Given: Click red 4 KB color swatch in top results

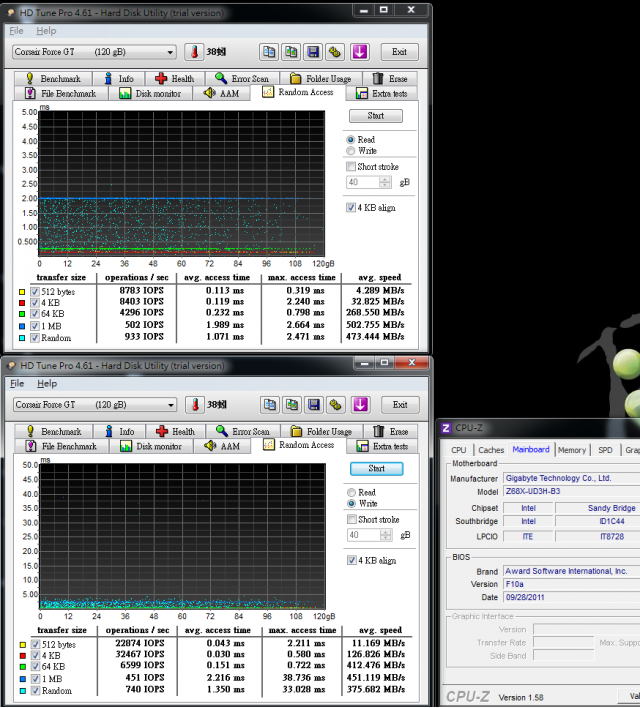Looking at the screenshot, I should pyautogui.click(x=22, y=303).
